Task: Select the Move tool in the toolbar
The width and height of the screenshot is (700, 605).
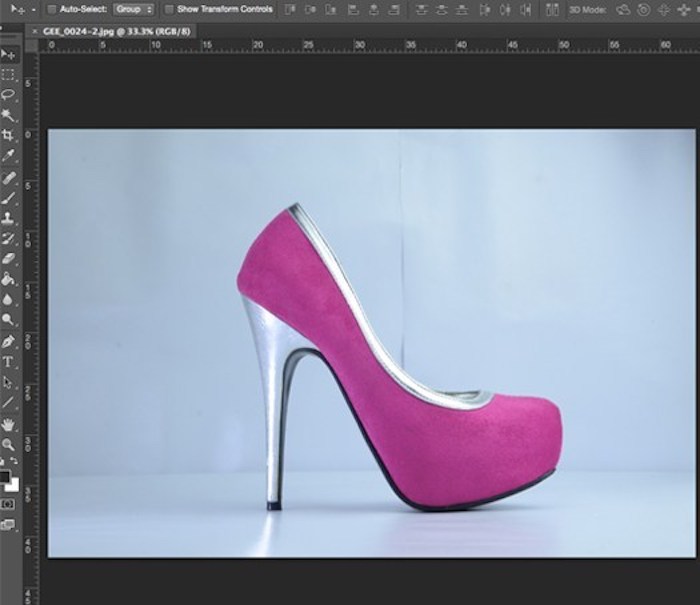Action: 9,54
